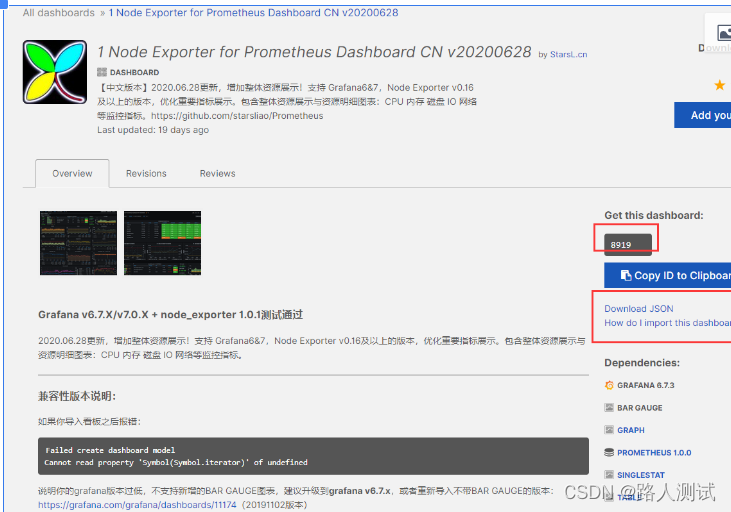This screenshot has width=731, height=512.
Task: Go back to All dashboards breadcrumb
Action: [59, 13]
